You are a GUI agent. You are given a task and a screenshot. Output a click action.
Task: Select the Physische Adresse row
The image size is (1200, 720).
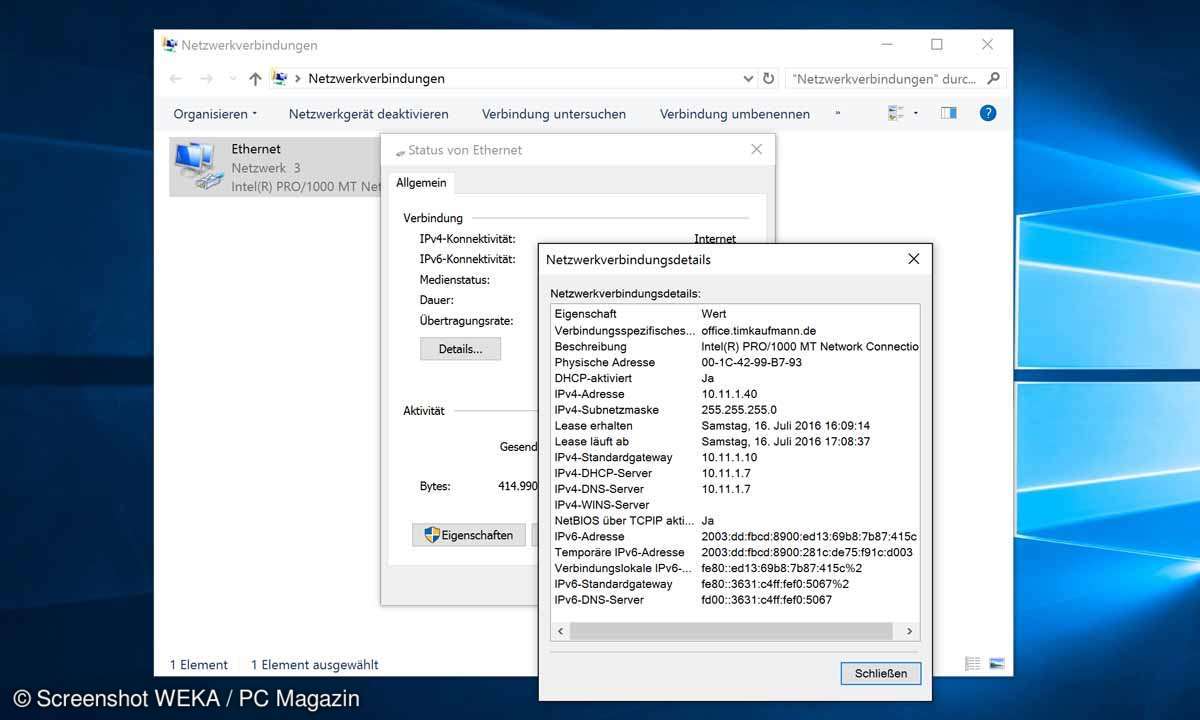(x=735, y=362)
